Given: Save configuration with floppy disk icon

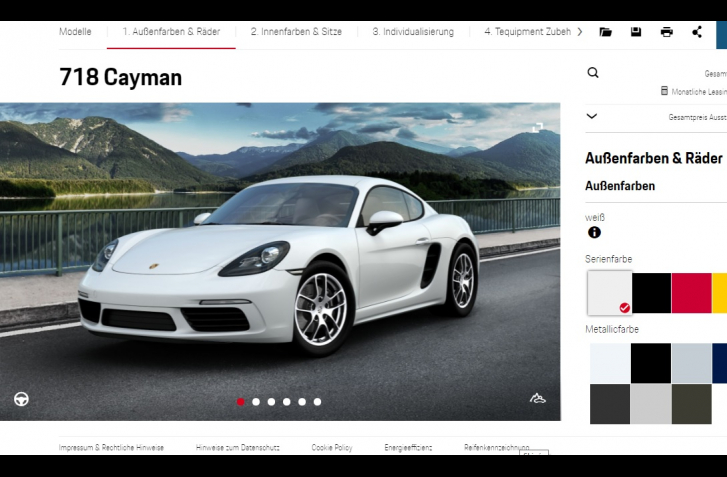Looking at the screenshot, I should pos(636,32).
